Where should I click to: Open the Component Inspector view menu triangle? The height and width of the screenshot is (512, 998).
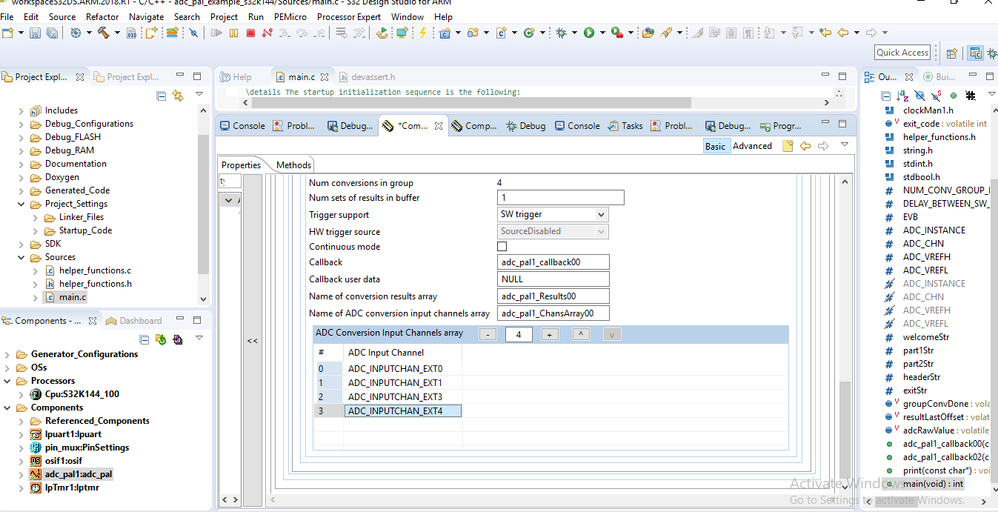(x=844, y=145)
